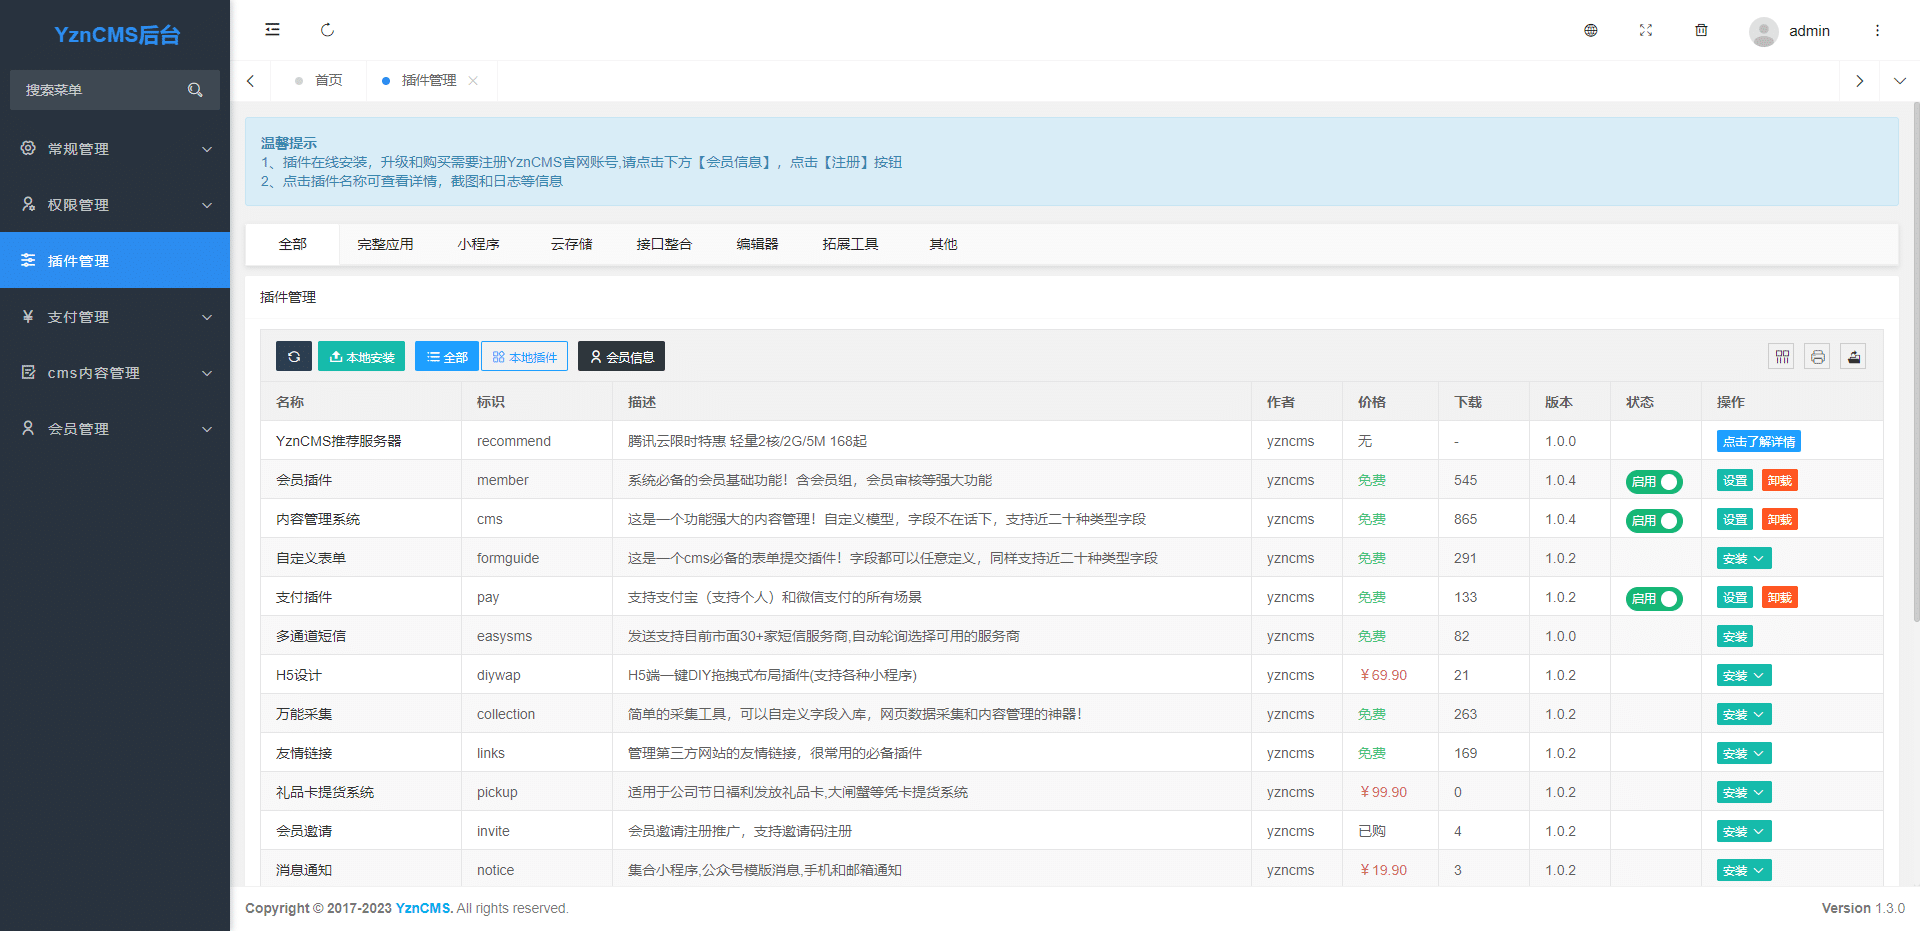Expand the 权限管理 menu chevron

click(x=207, y=205)
